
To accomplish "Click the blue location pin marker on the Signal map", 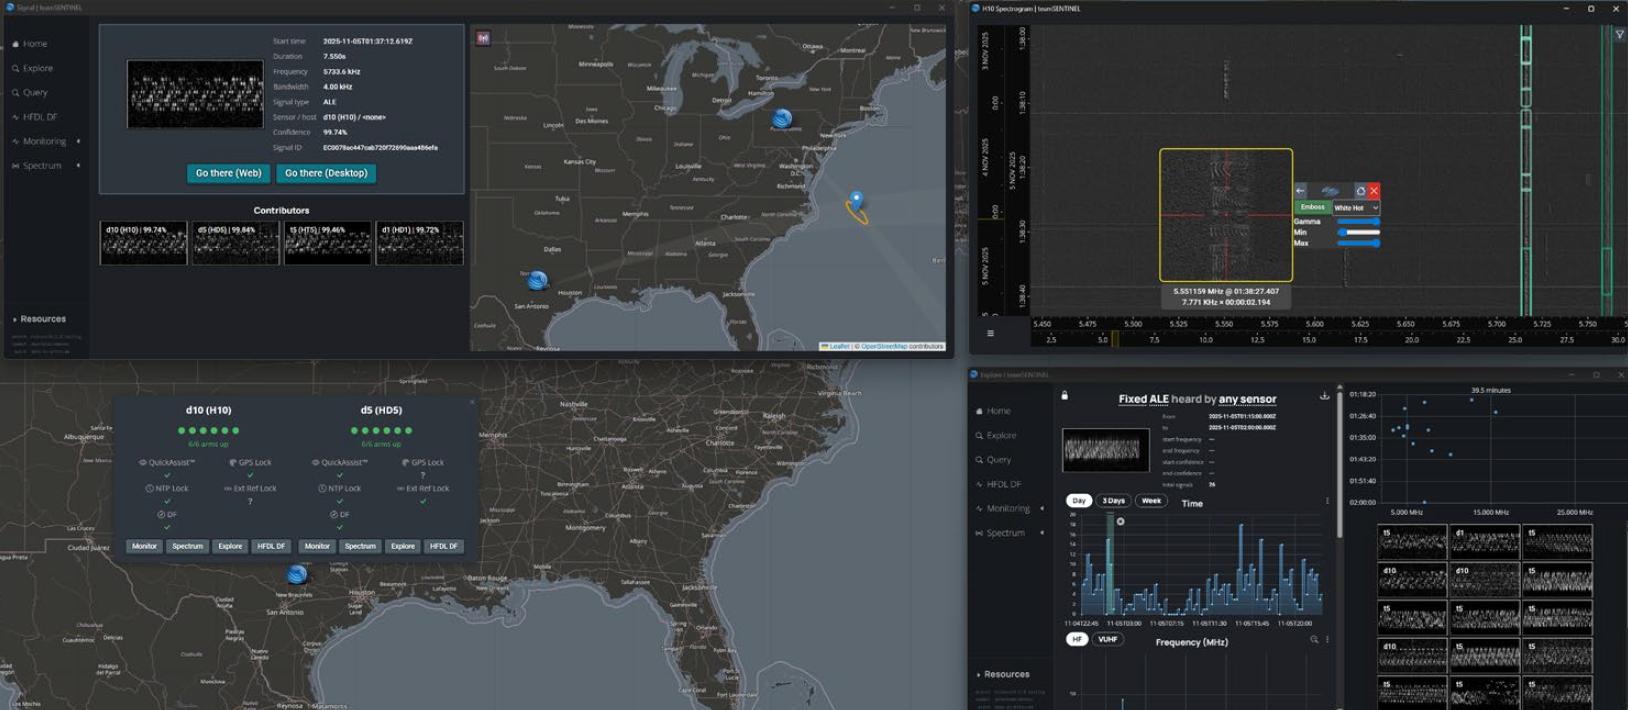I will (856, 200).
